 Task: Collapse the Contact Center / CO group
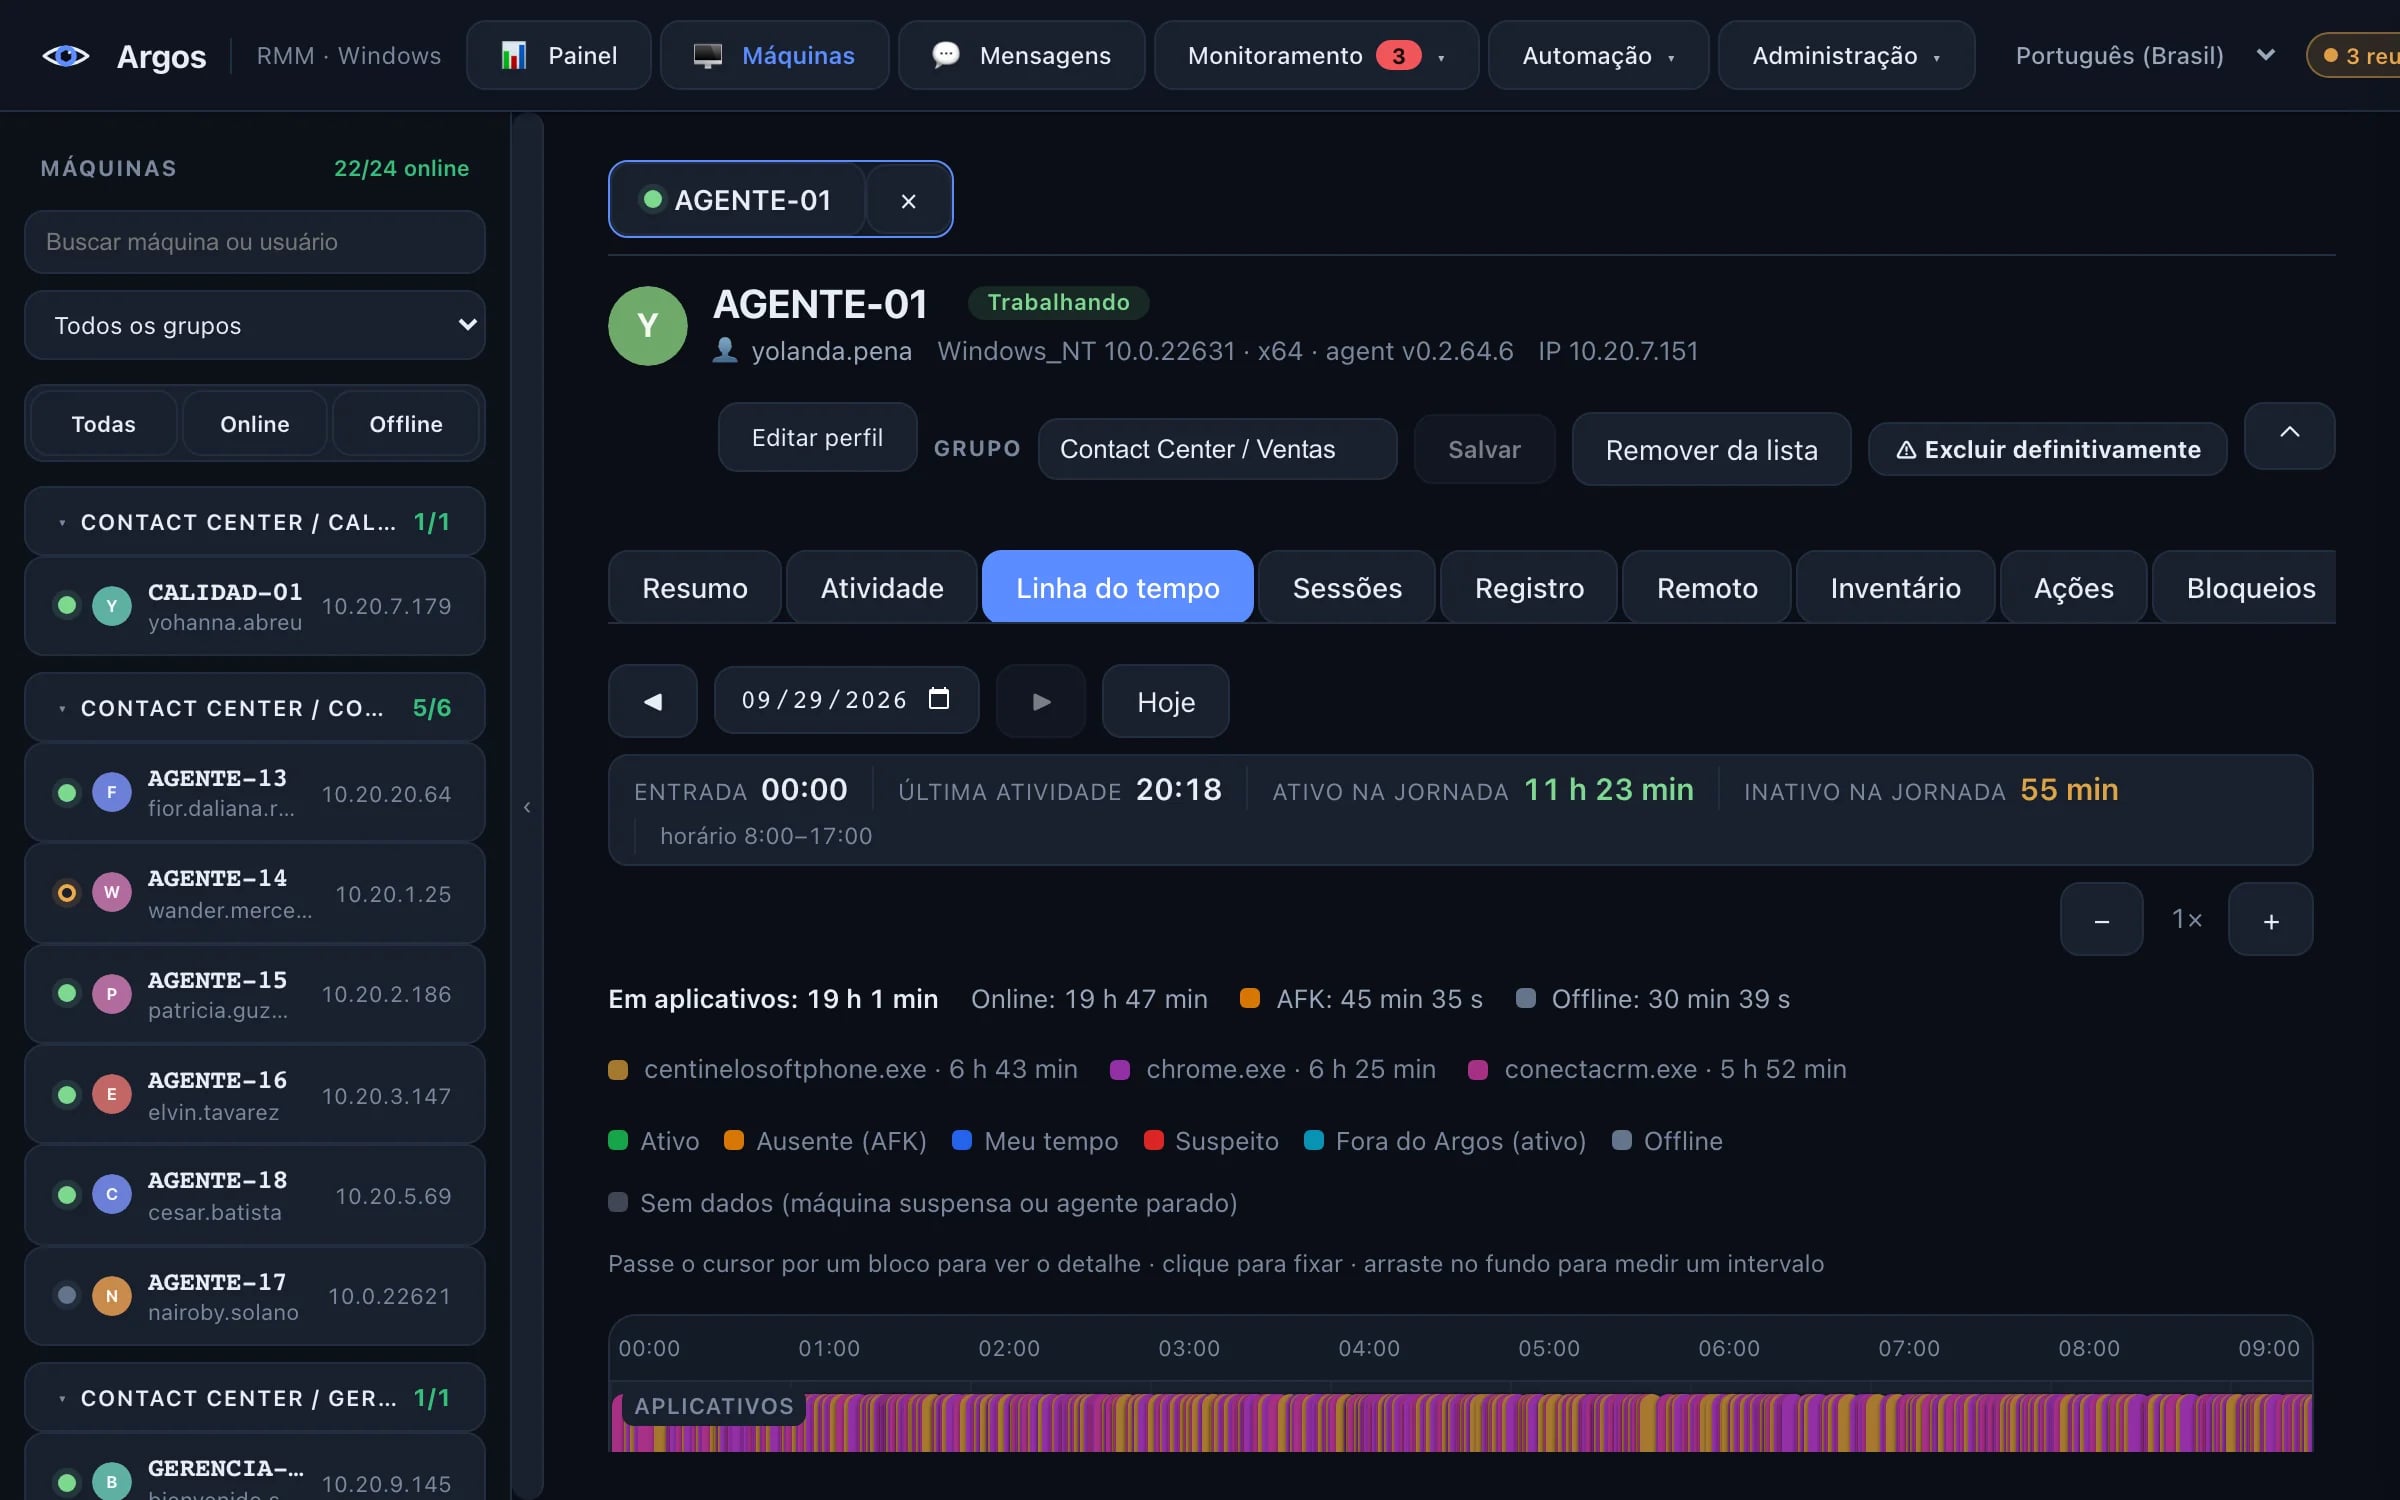pyautogui.click(x=255, y=708)
